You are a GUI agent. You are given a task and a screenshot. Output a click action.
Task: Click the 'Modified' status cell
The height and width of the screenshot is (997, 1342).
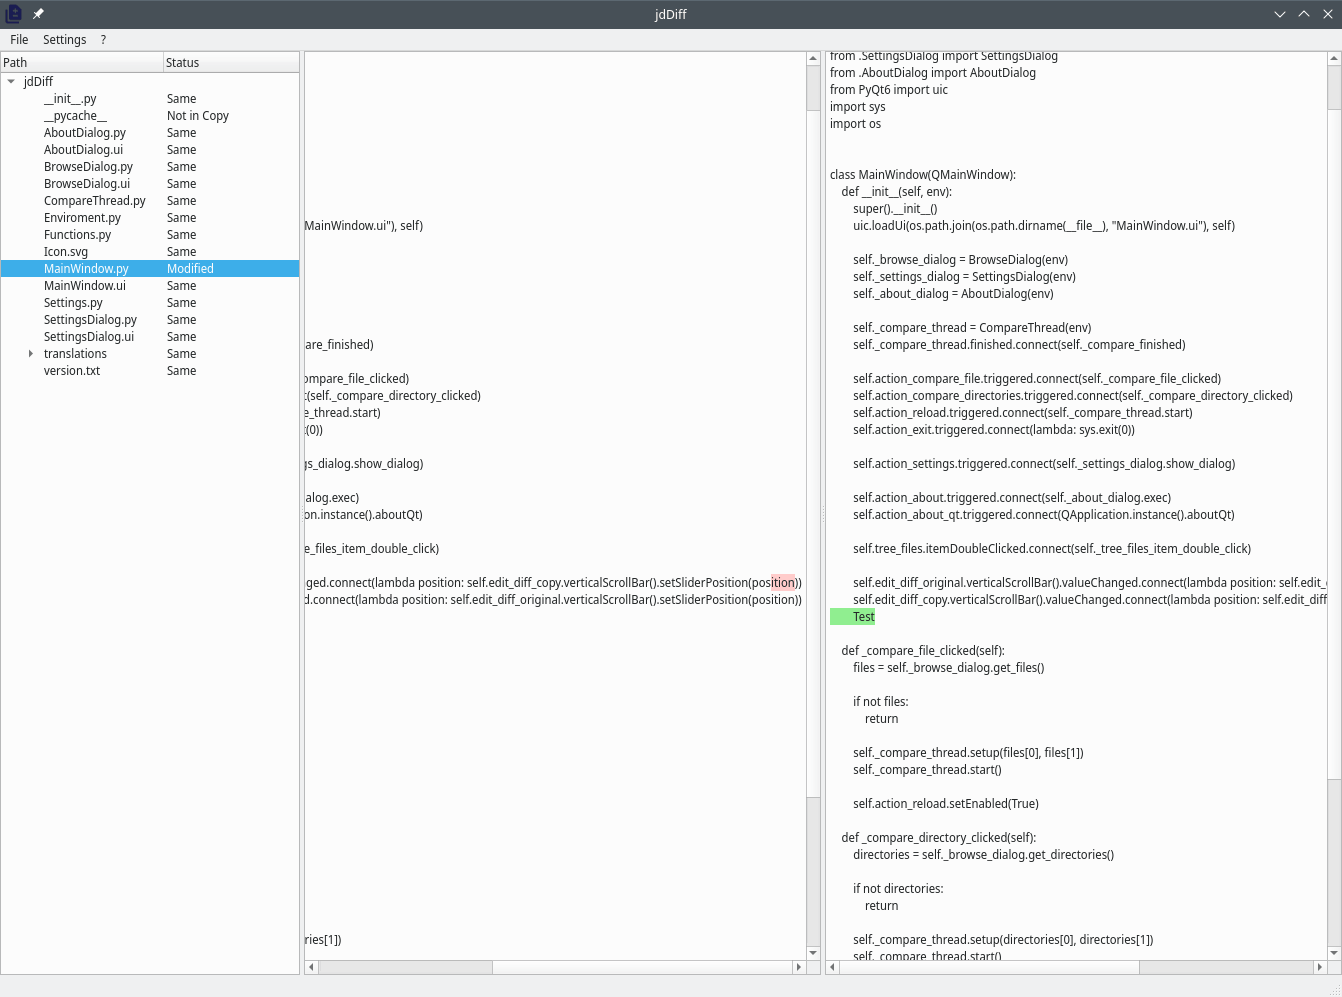[x=190, y=269]
